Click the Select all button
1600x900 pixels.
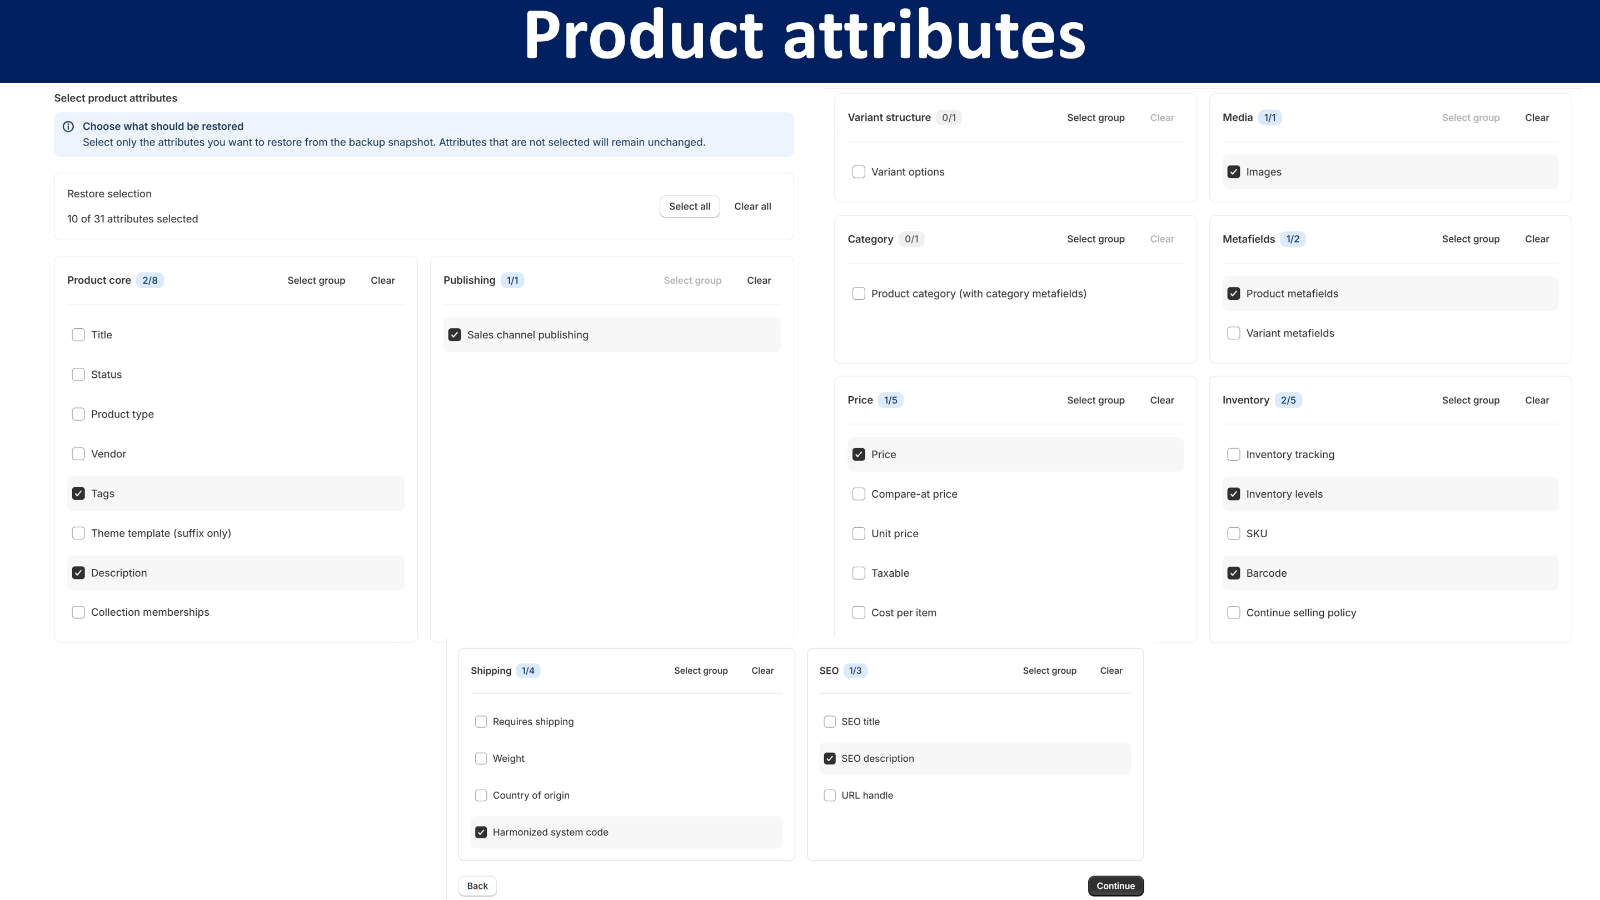pyautogui.click(x=690, y=207)
